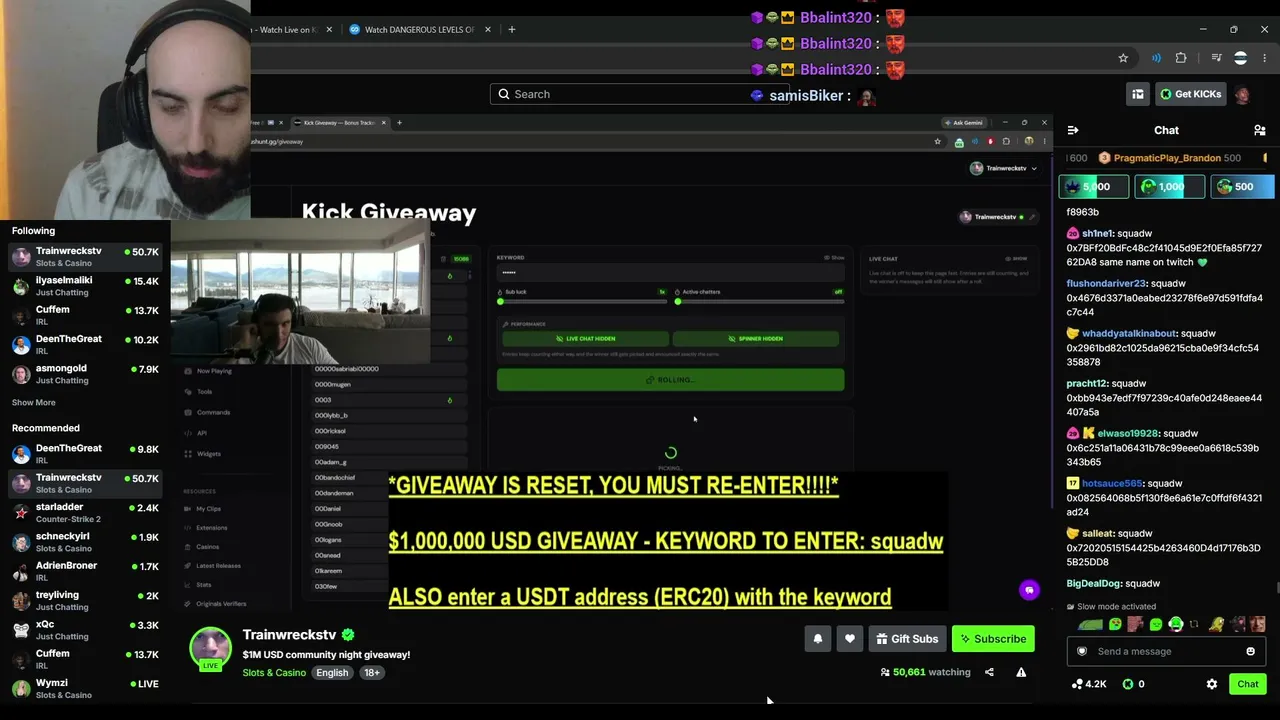Open the Kick shop icon beside Get KICKs

[x=1138, y=94]
